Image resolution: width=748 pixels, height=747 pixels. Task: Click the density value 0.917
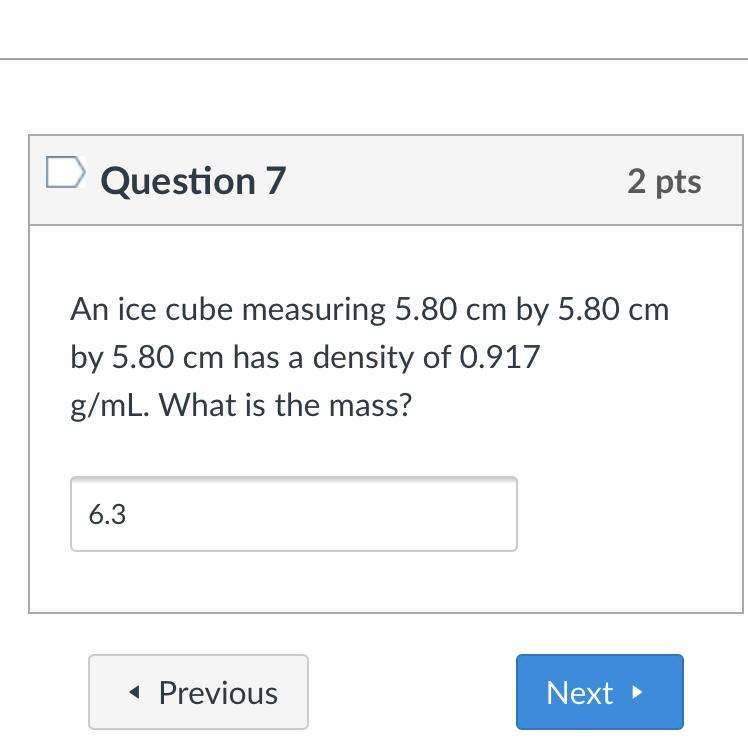[499, 357]
